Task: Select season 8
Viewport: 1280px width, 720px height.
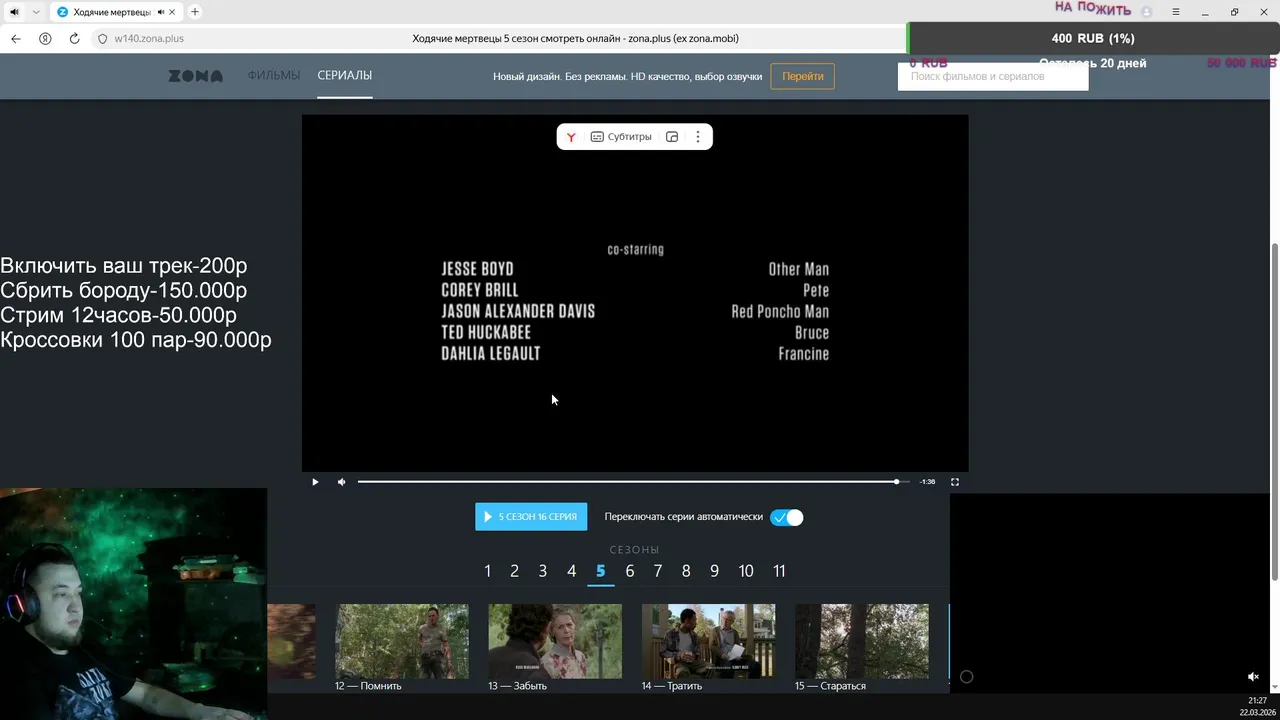Action: coord(686,571)
